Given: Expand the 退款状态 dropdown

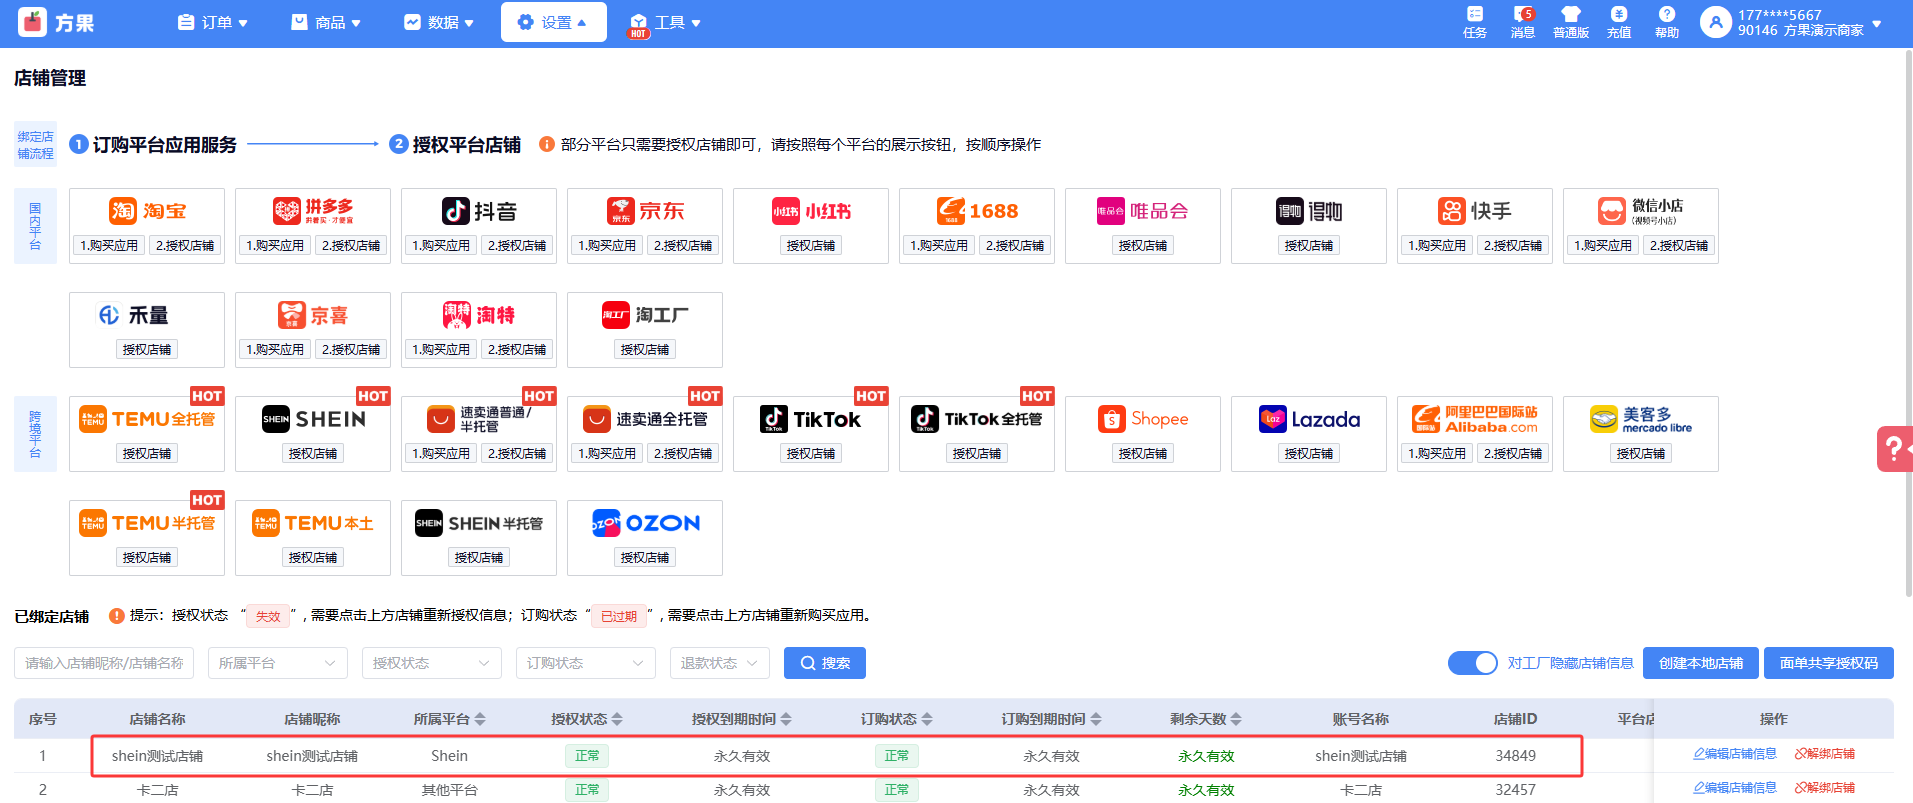Looking at the screenshot, I should coord(719,663).
